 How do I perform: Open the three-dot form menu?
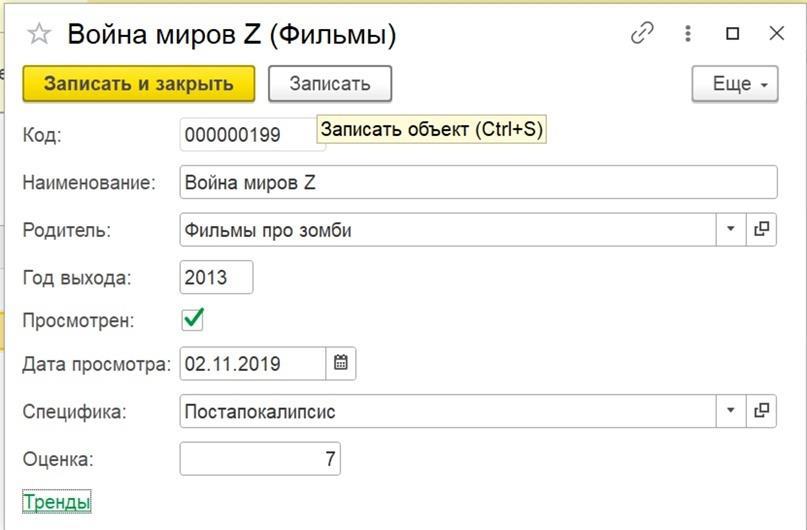pos(688,33)
